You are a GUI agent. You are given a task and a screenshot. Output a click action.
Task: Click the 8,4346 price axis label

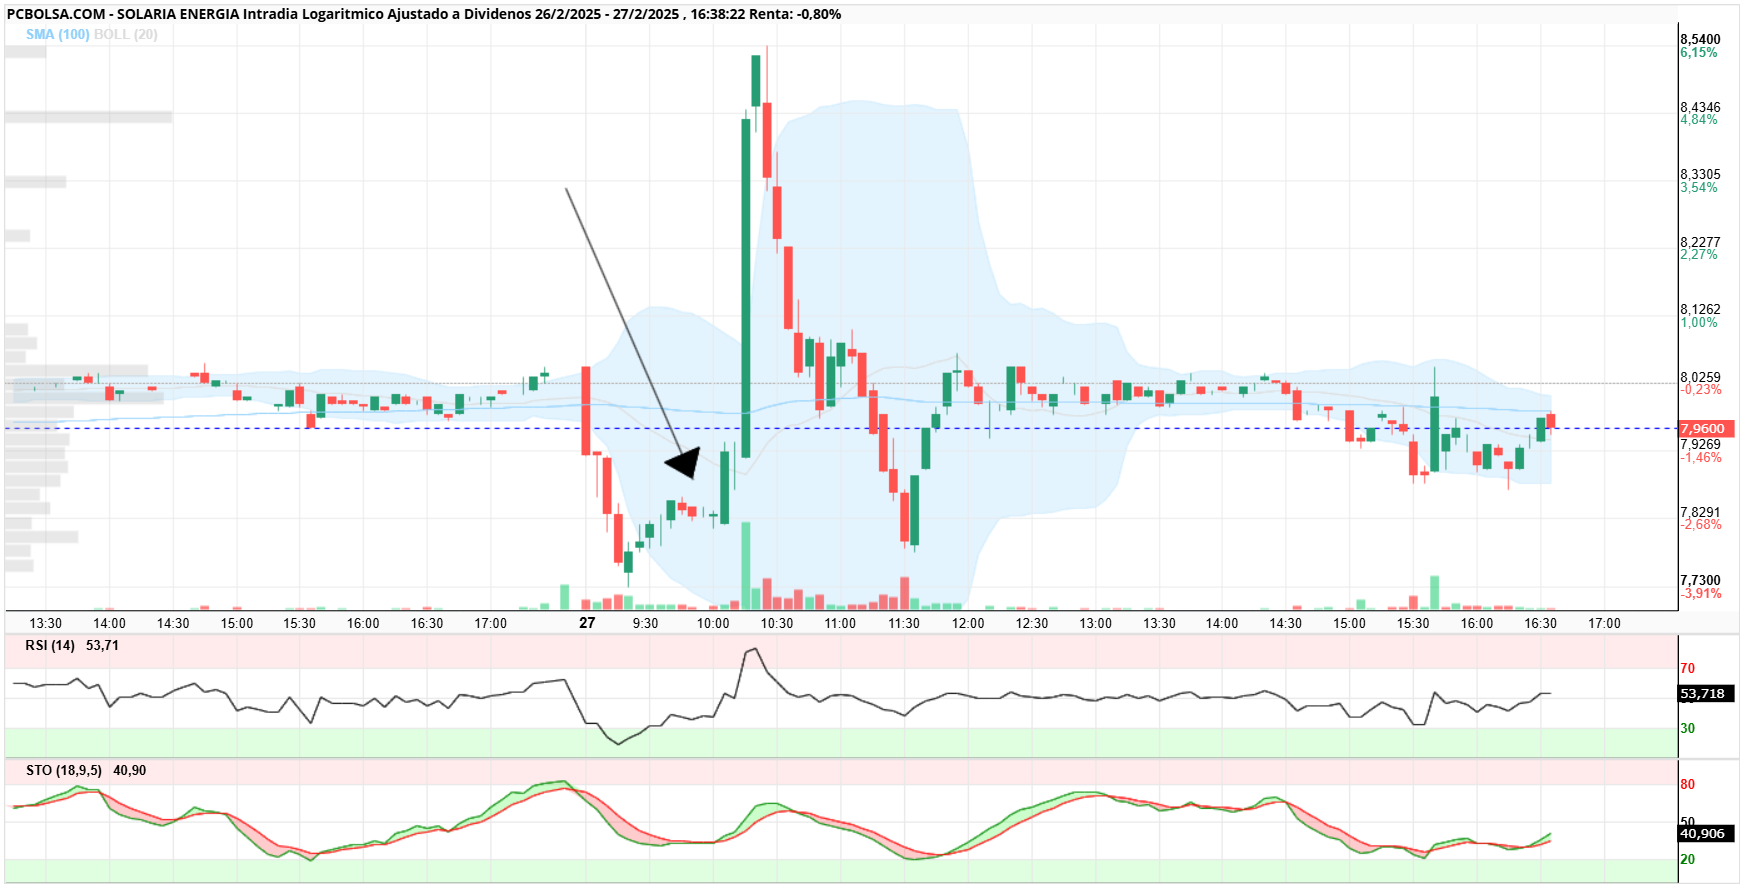click(1700, 107)
